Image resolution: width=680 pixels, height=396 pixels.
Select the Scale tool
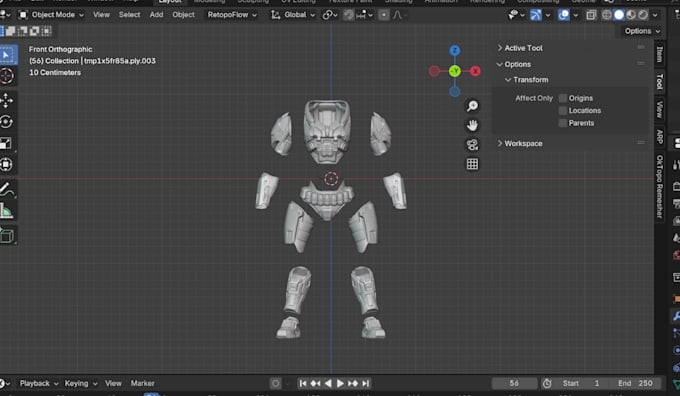(7, 143)
